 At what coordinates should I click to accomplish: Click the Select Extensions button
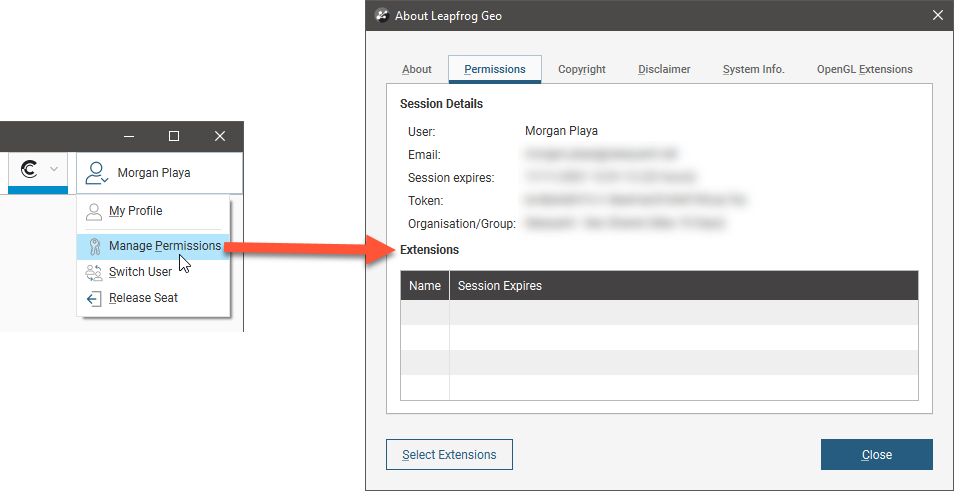click(x=449, y=455)
